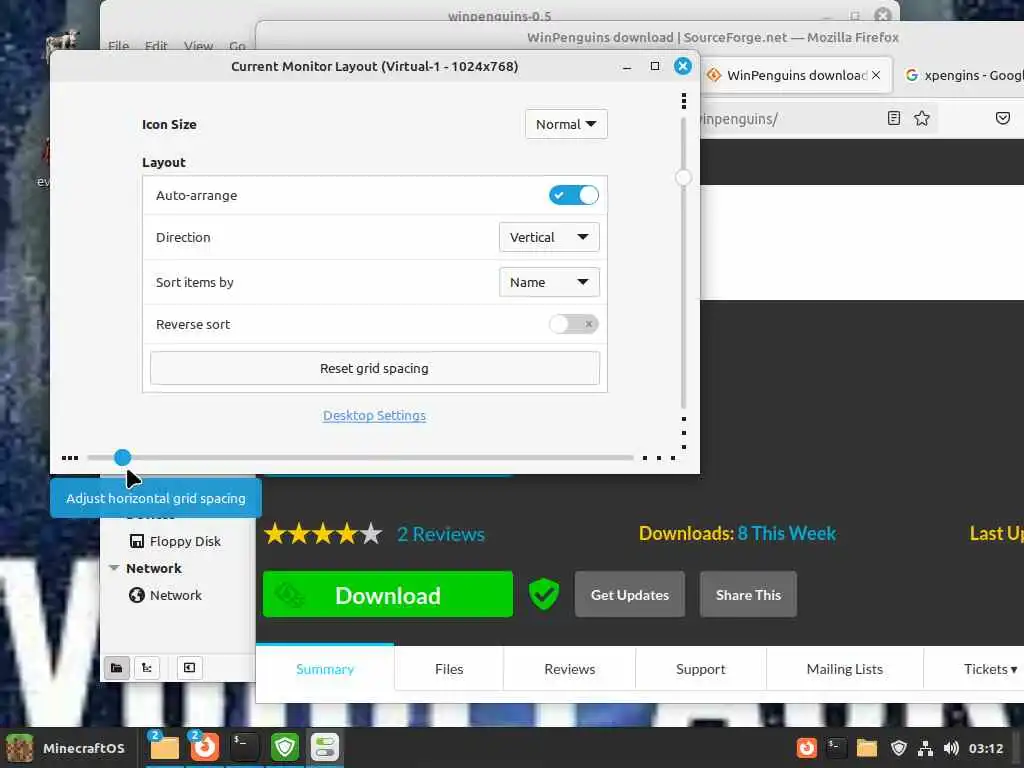1024x768 pixels.
Task: Open the Files folder in the taskbar
Action: [164, 747]
